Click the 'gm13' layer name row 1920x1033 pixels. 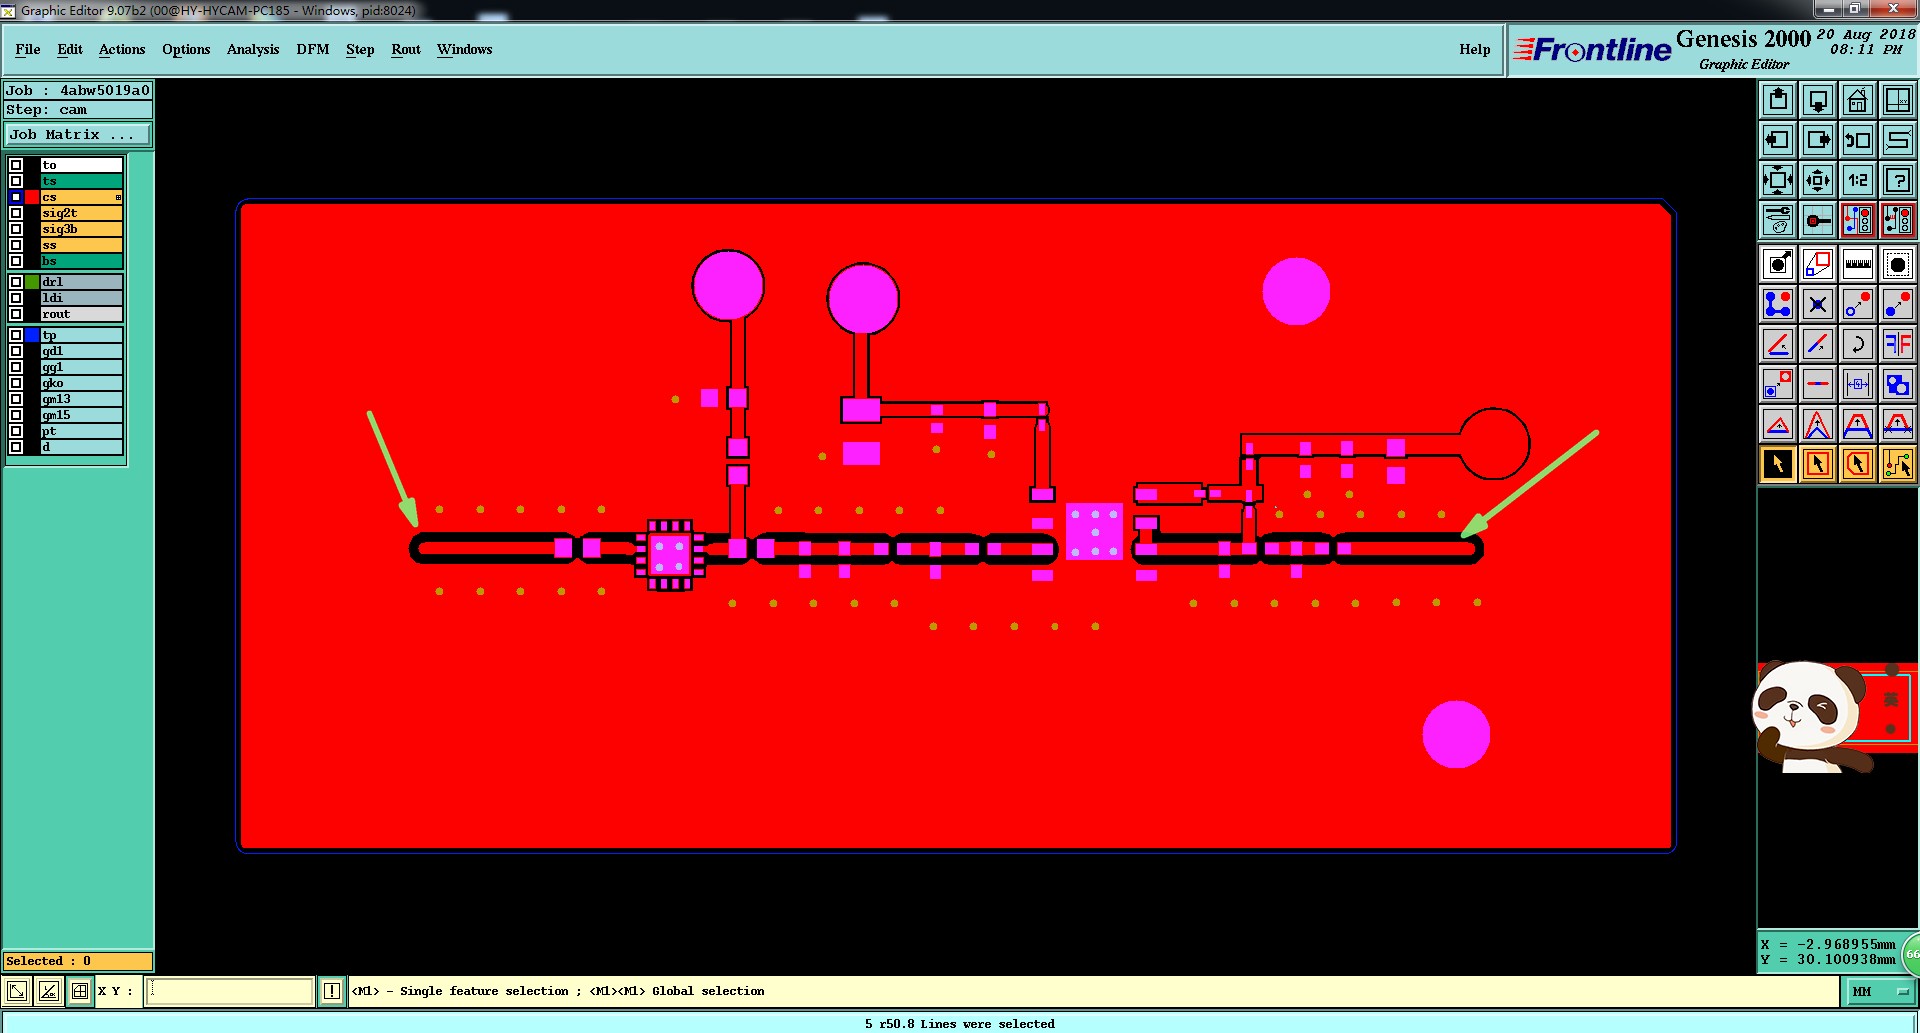(x=81, y=399)
